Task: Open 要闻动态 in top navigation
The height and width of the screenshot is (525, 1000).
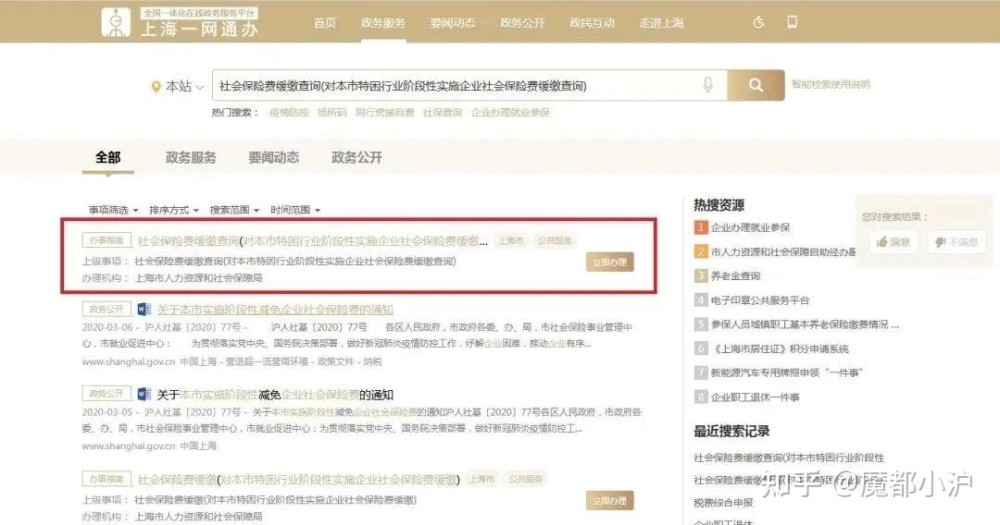Action: (x=452, y=23)
